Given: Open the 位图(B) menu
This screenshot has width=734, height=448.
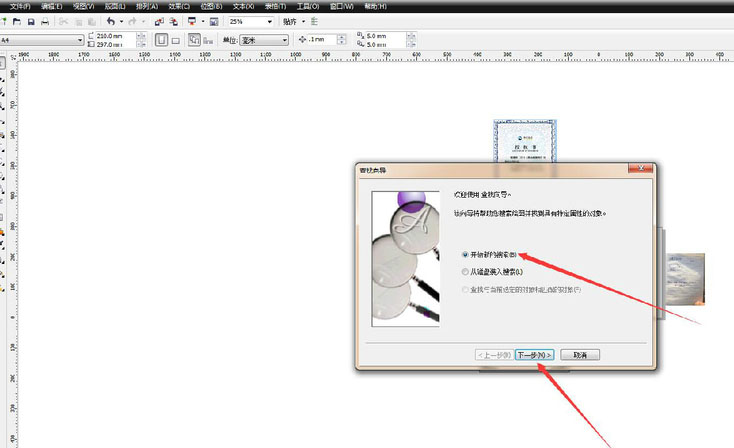Looking at the screenshot, I should coord(211,7).
